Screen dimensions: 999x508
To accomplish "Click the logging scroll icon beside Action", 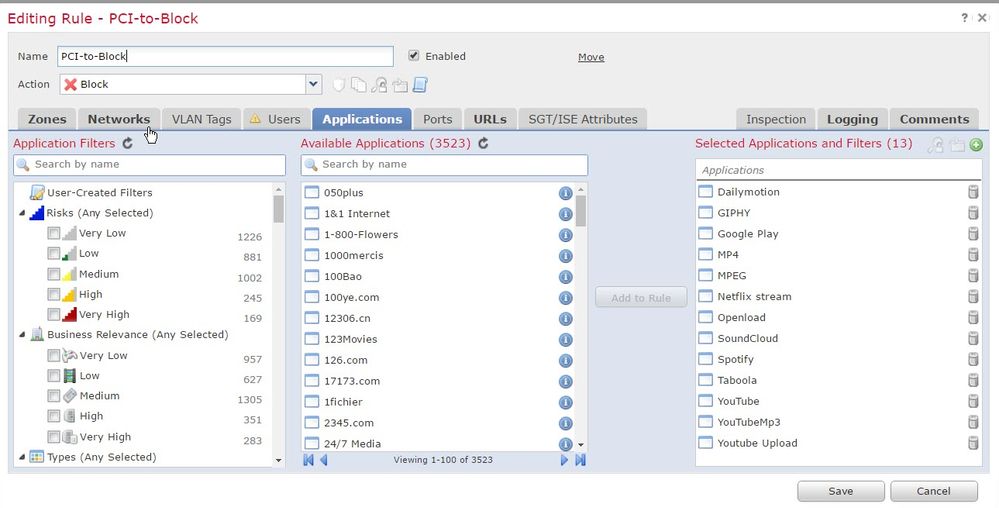I will click(x=420, y=85).
